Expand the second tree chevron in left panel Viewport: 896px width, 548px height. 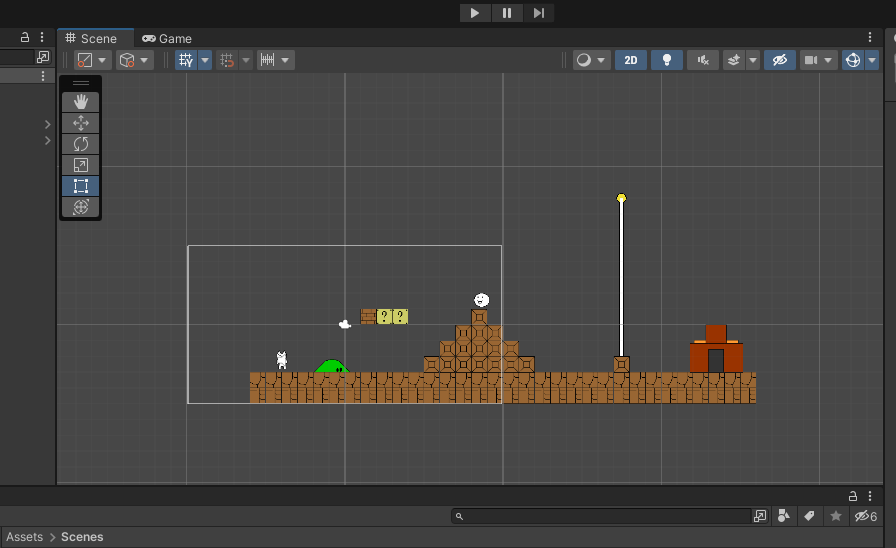click(47, 141)
